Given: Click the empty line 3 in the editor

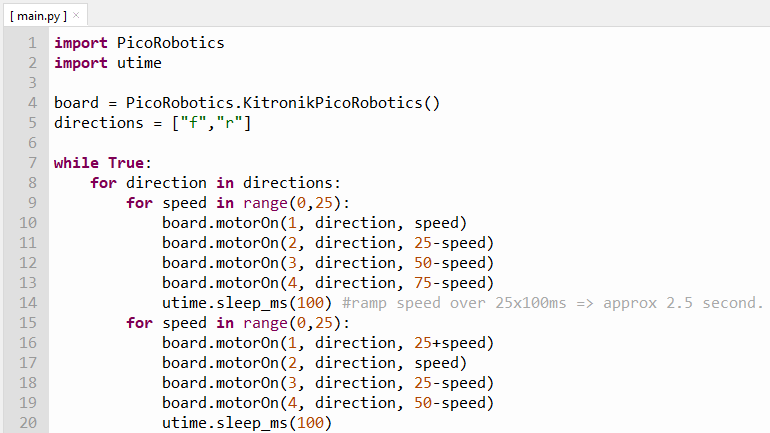Looking at the screenshot, I should [300, 83].
